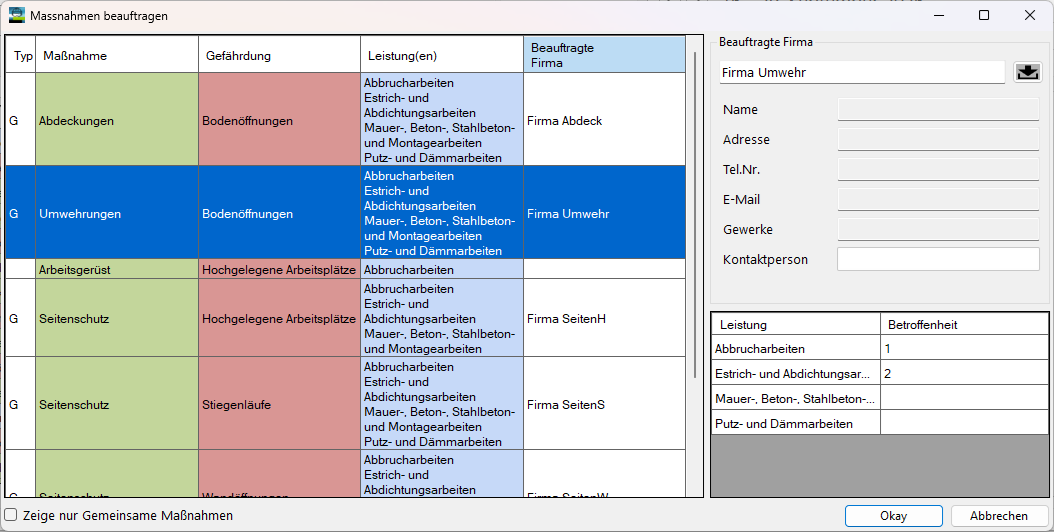Click the Firma Abdeck cell
Screen dimensions: 1054x532
(x=604, y=120)
